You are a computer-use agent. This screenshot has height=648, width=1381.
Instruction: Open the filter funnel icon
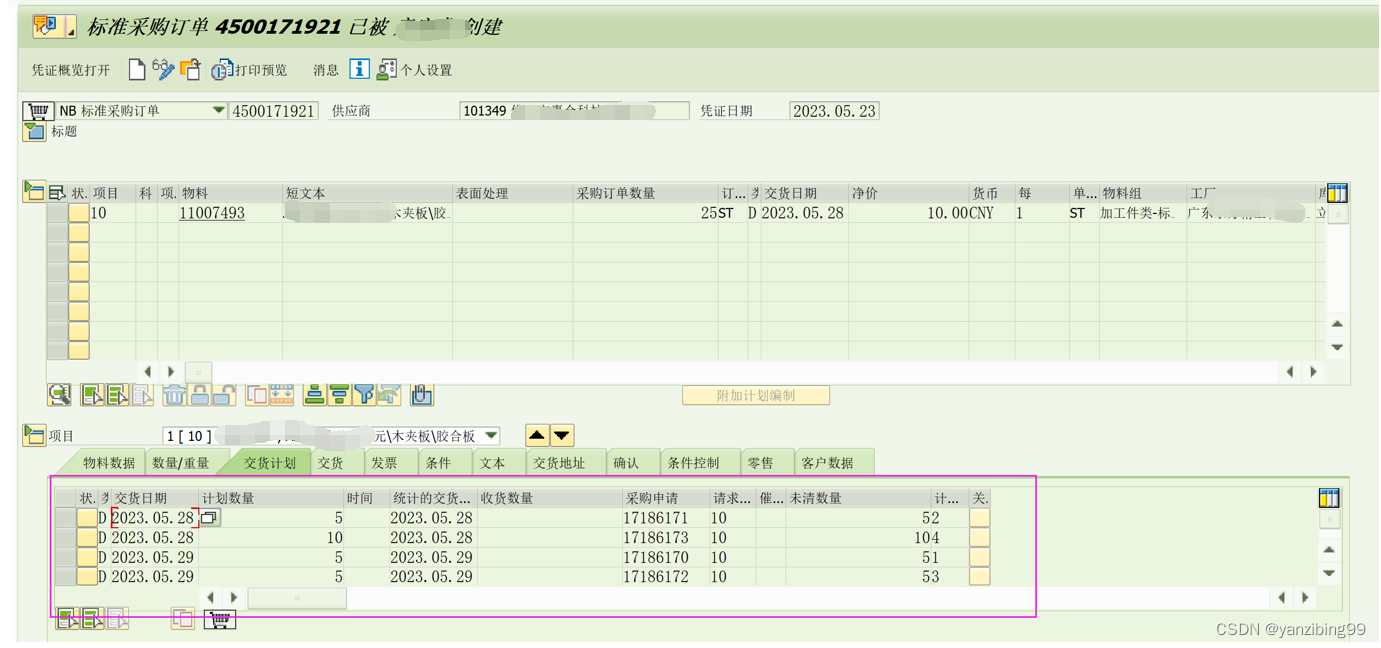pyautogui.click(x=363, y=395)
